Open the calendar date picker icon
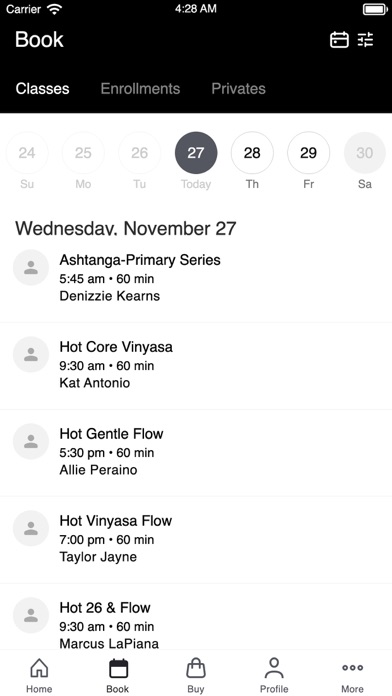The image size is (392, 696). pyautogui.click(x=339, y=40)
